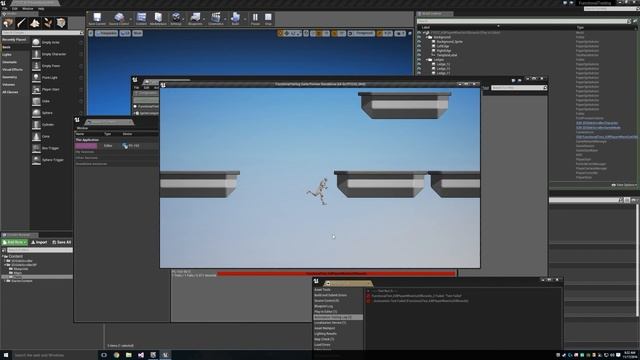640x360 pixels.
Task: Open the viewport Show dropdown
Action: point(138,33)
